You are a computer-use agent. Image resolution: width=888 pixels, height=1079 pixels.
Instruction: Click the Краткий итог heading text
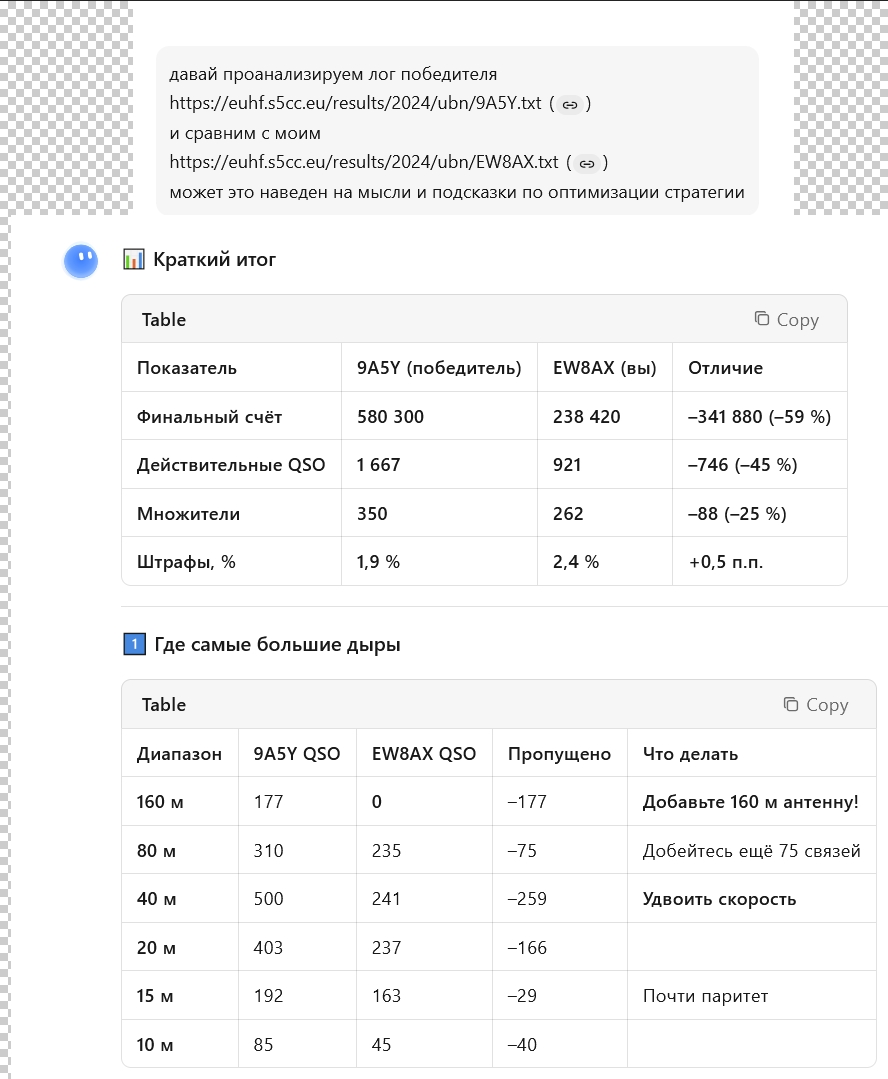coord(214,260)
